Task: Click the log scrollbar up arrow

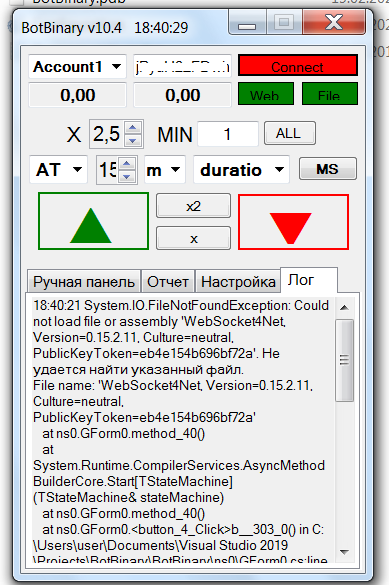Action: click(x=344, y=307)
